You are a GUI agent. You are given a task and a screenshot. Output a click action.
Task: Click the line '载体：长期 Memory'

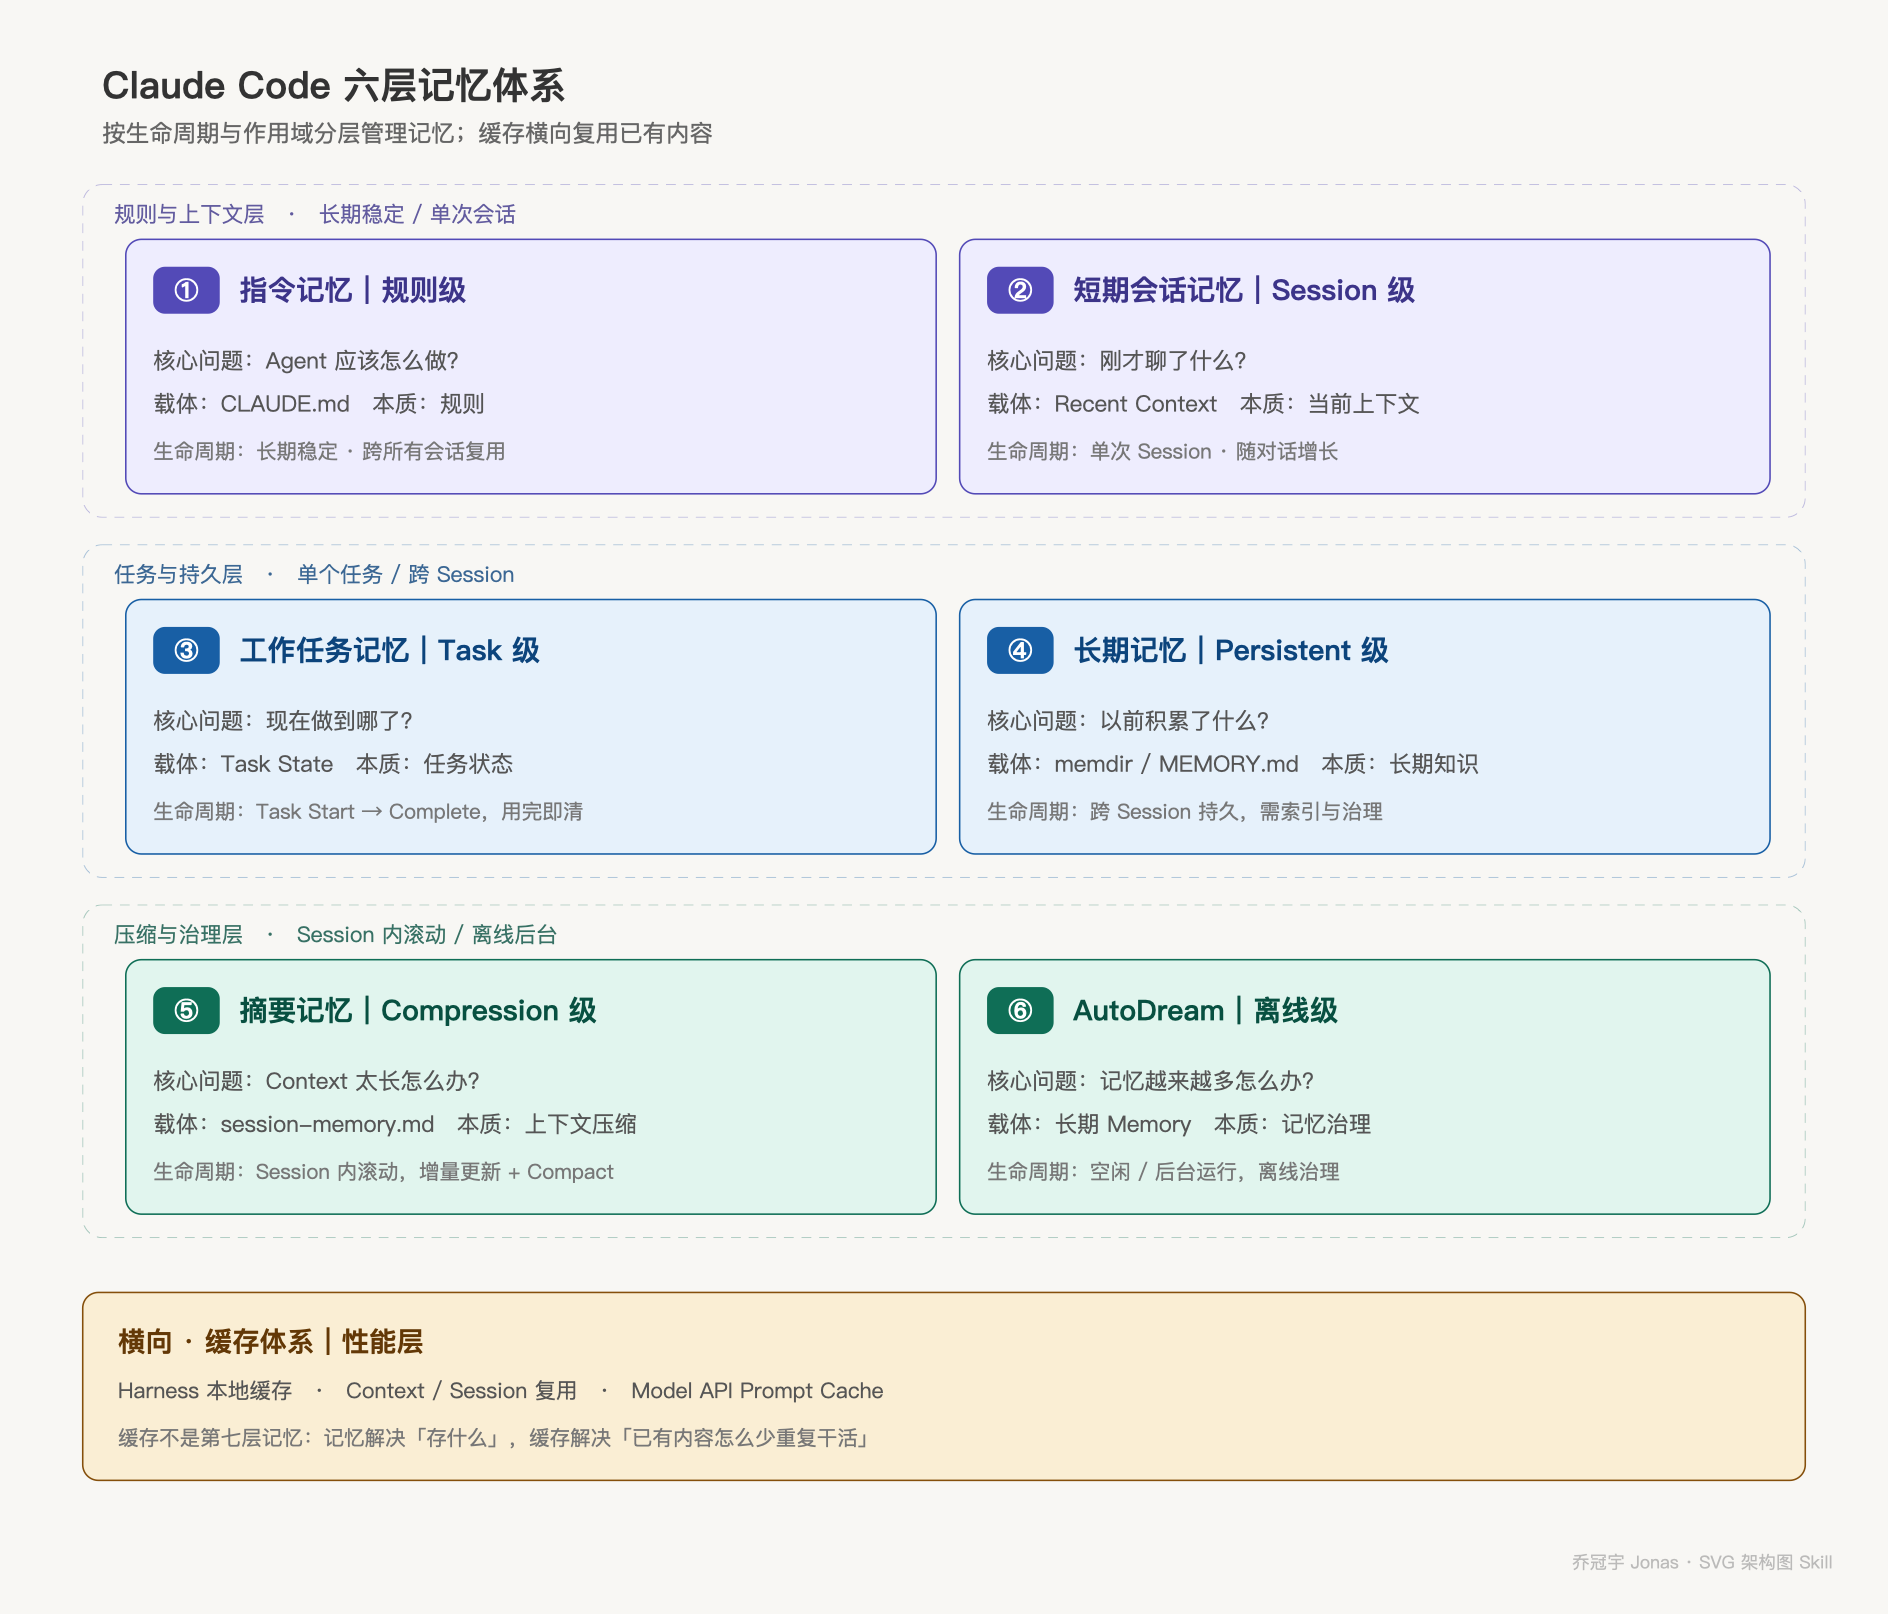coord(1089,1123)
